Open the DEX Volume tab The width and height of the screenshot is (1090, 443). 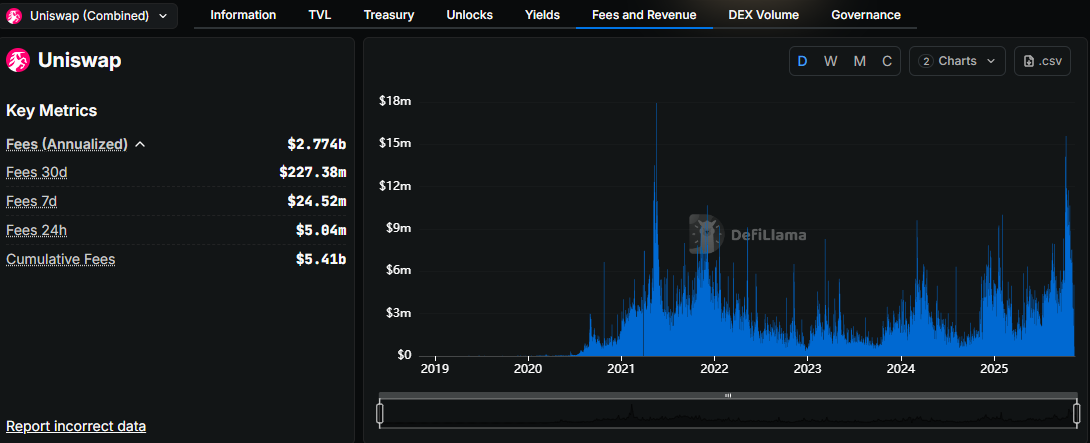point(764,15)
